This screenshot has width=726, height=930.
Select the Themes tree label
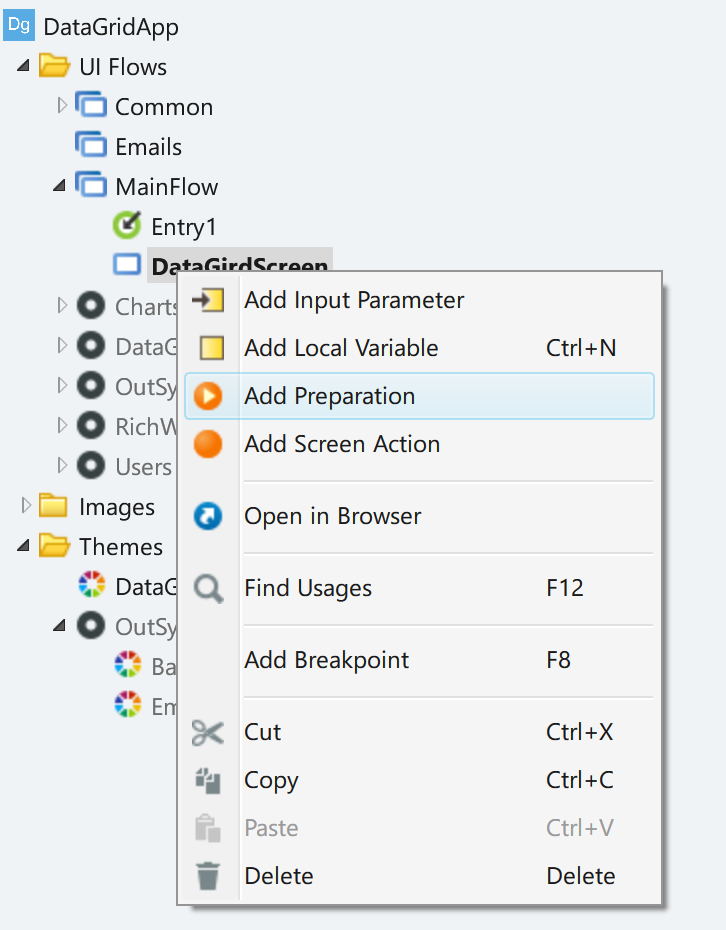tap(121, 546)
